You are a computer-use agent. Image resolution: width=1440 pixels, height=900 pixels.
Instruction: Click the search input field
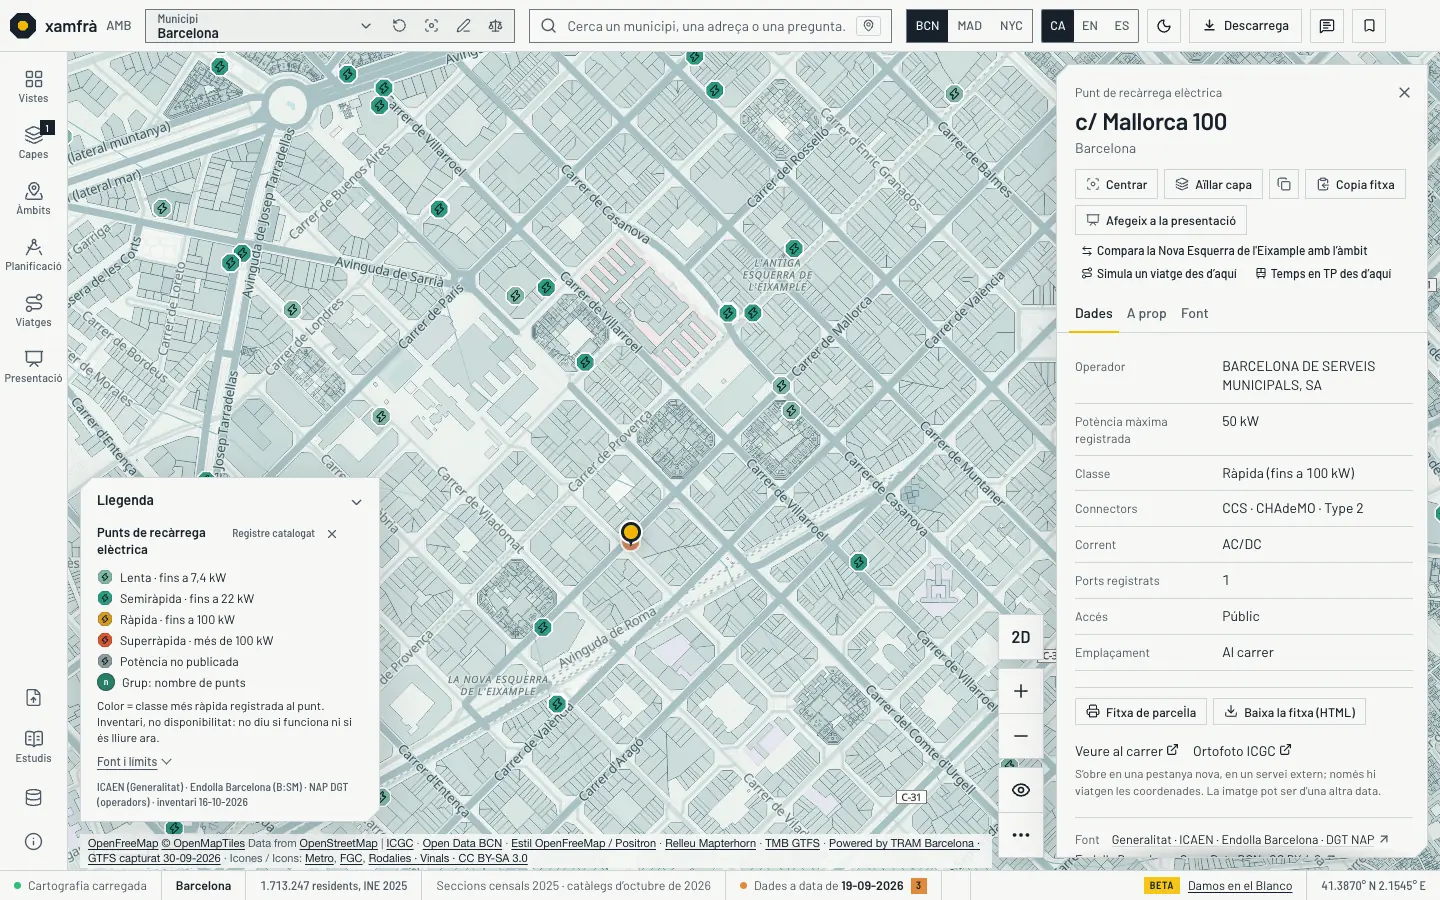point(706,26)
